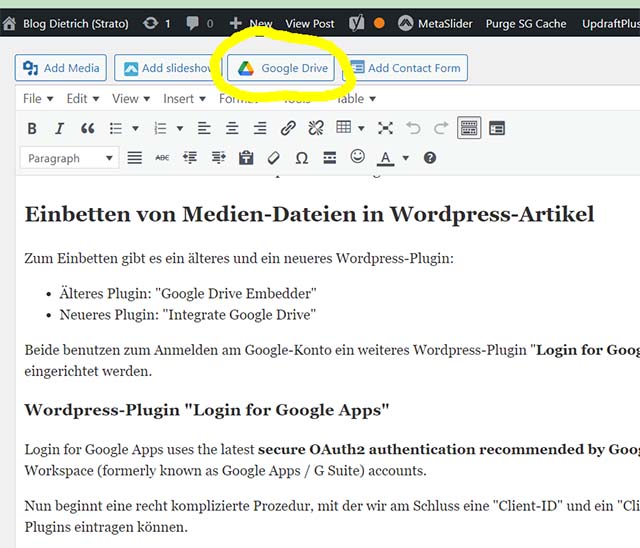Image resolution: width=640 pixels, height=548 pixels.
Task: Toggle justify text alignment
Action: [134, 158]
